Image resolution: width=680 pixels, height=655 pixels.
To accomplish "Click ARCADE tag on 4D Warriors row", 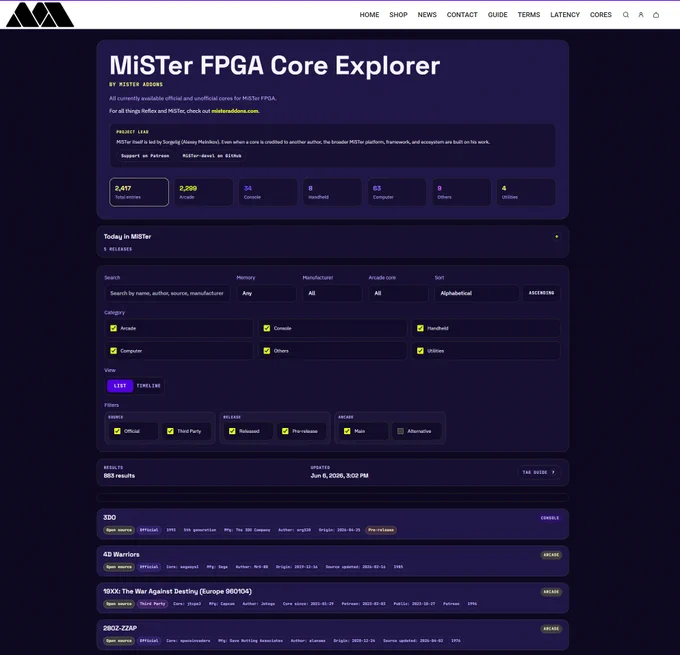I will (x=551, y=555).
